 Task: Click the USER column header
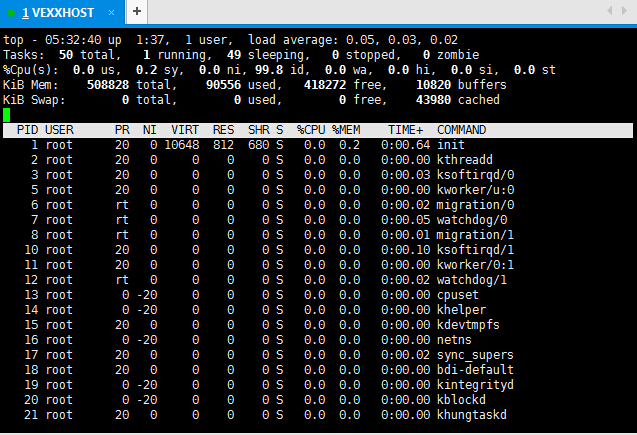pyautogui.click(x=59, y=130)
